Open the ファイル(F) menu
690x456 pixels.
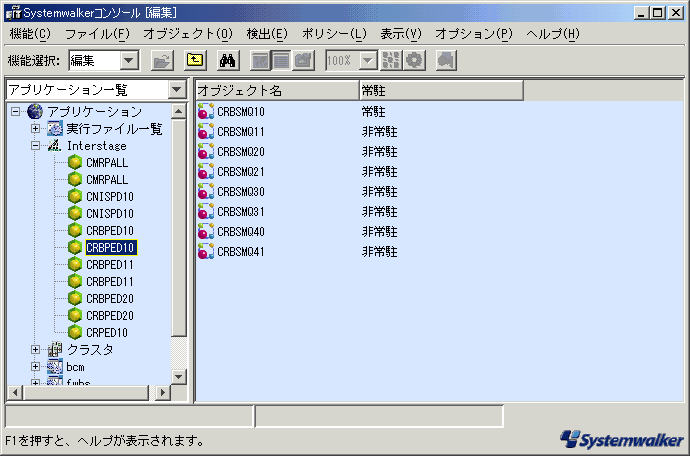(x=97, y=34)
